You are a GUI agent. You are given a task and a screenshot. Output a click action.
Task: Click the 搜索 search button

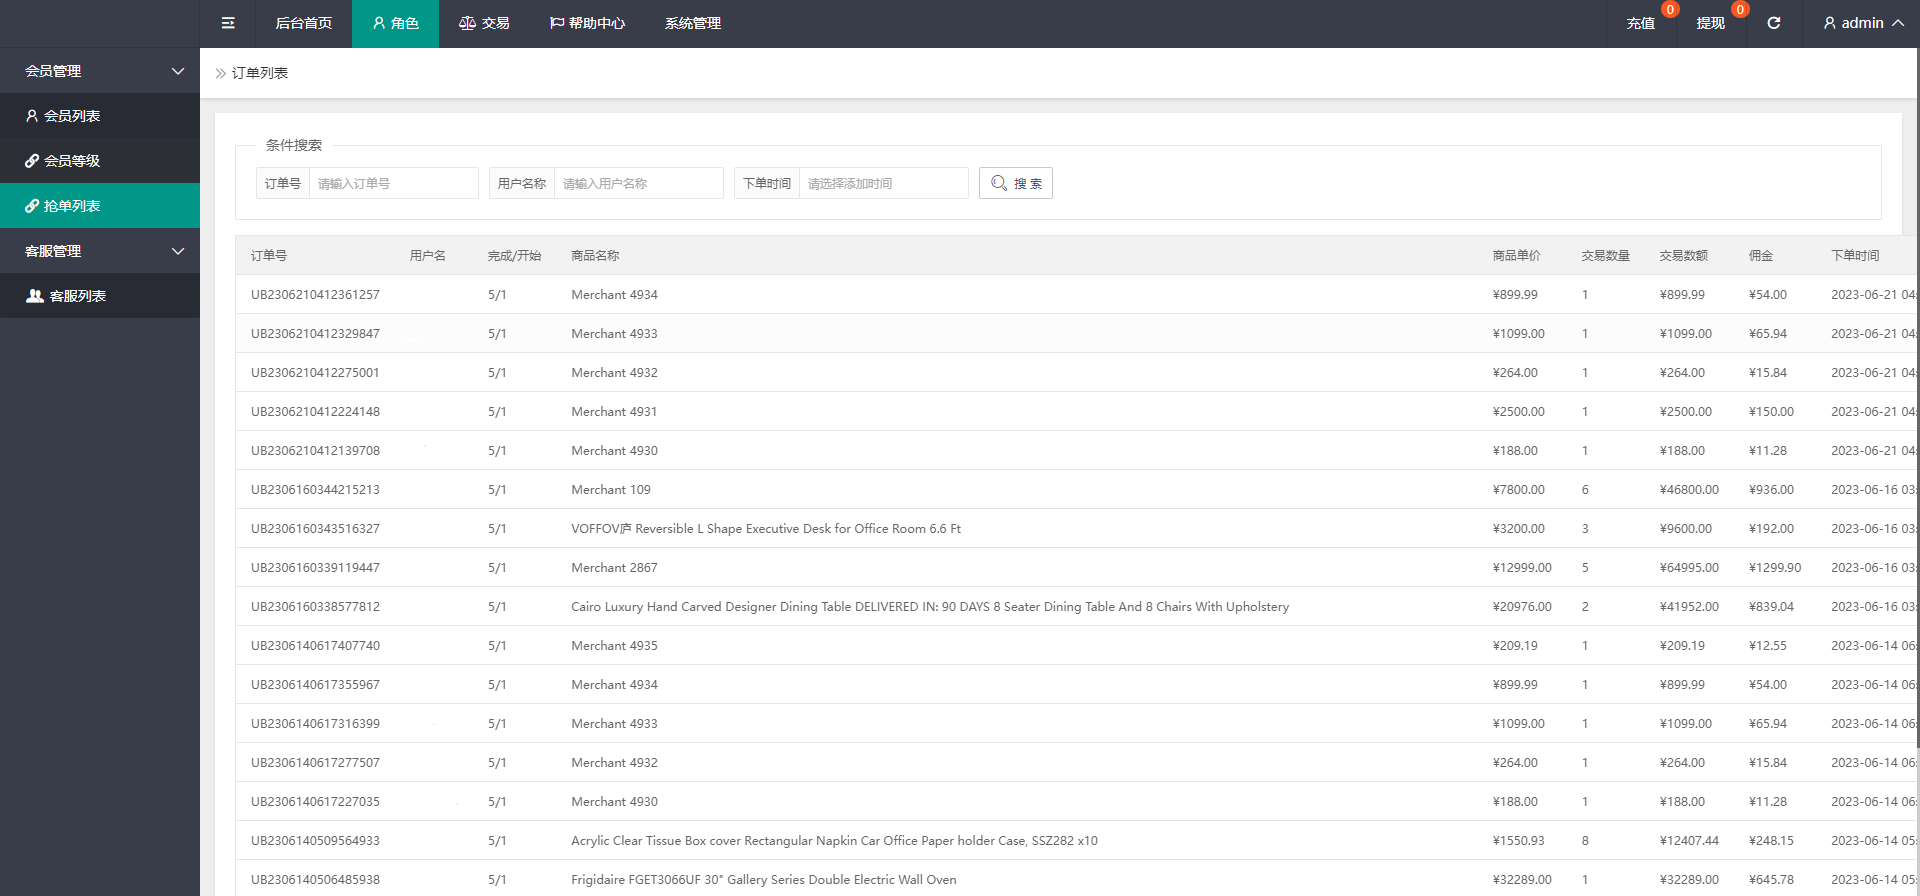(x=1015, y=183)
